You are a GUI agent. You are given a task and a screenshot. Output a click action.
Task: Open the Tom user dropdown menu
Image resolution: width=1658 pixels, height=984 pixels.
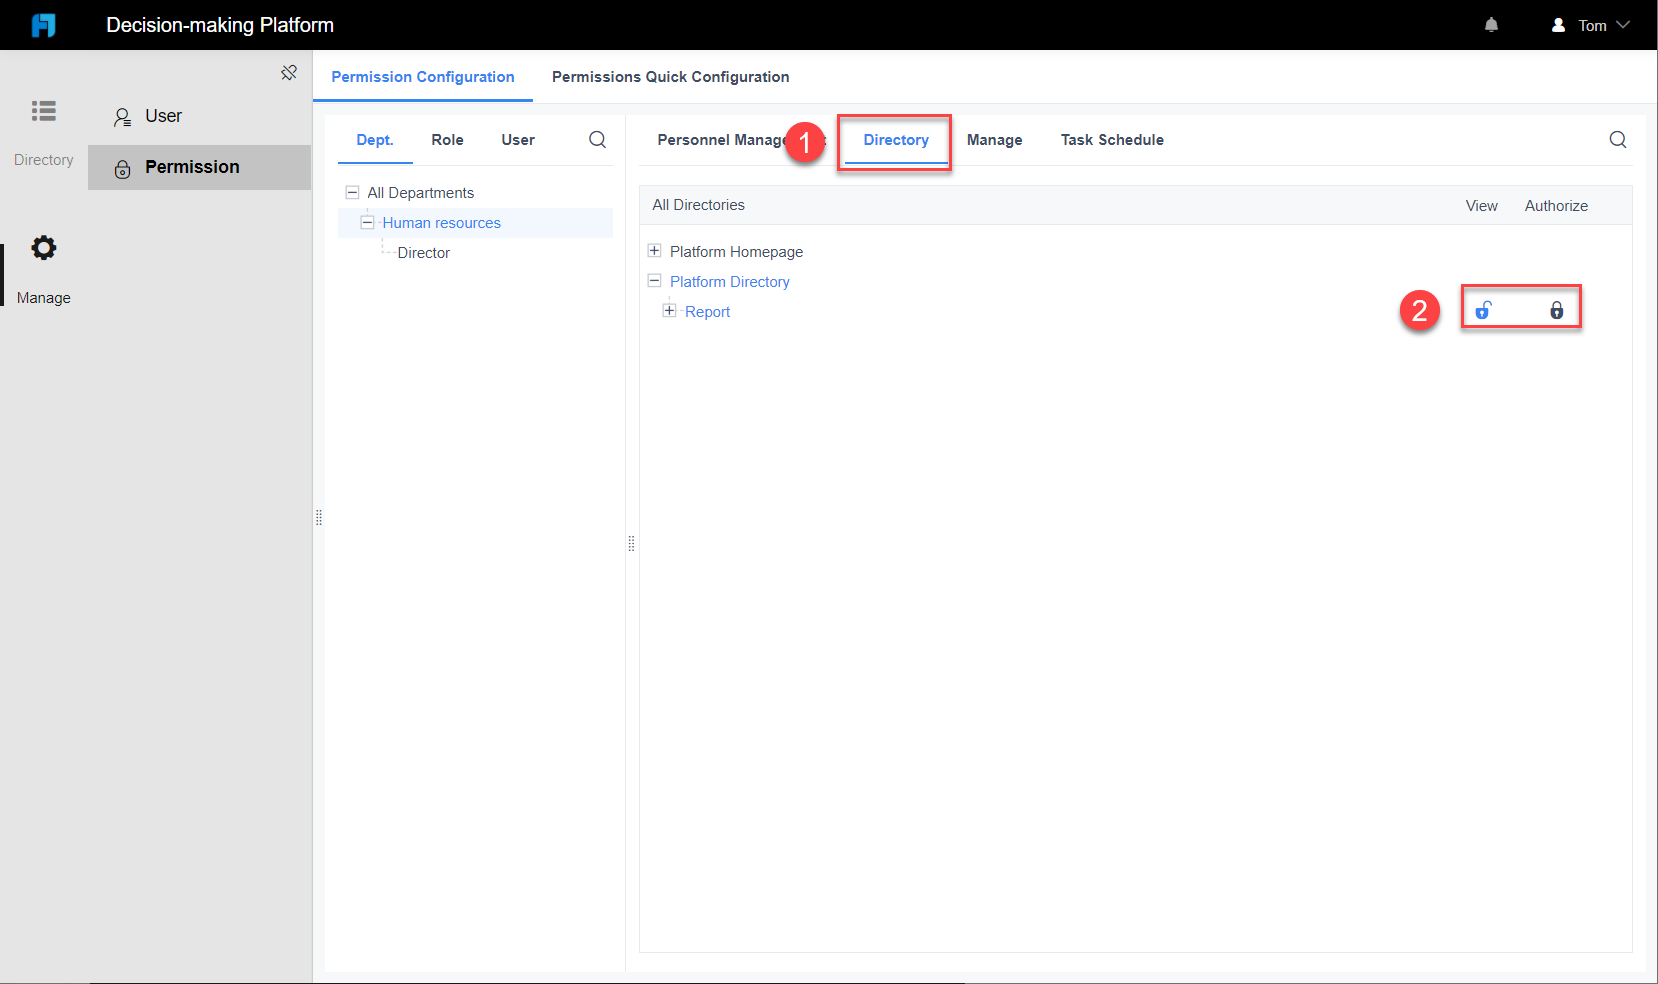point(1591,24)
